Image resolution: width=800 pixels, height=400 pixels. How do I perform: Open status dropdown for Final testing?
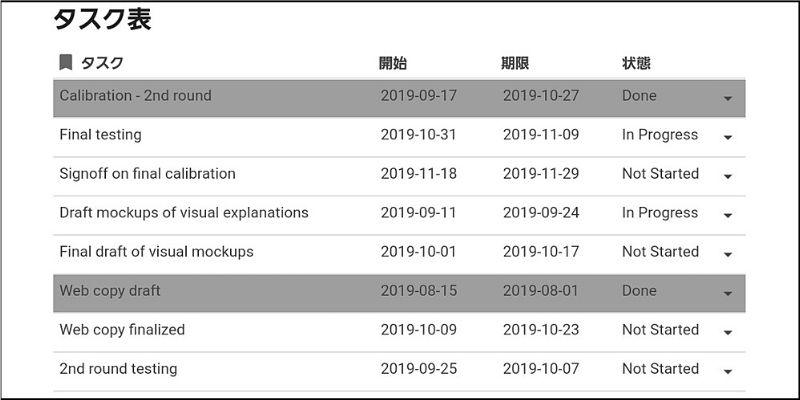click(x=728, y=137)
